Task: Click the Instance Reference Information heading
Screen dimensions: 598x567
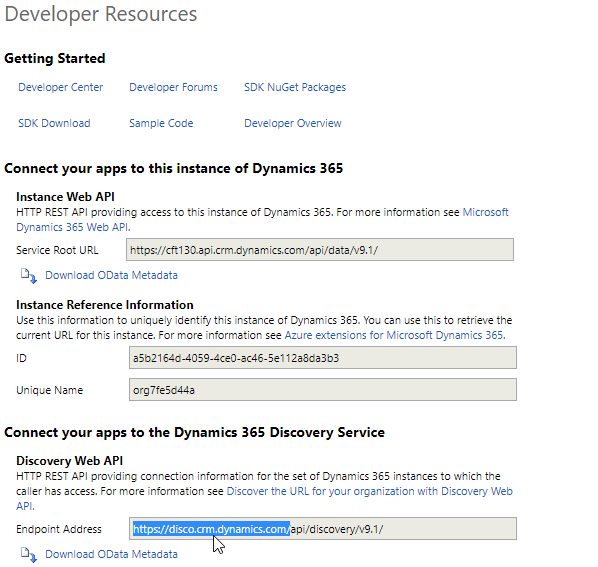Action: (x=104, y=305)
